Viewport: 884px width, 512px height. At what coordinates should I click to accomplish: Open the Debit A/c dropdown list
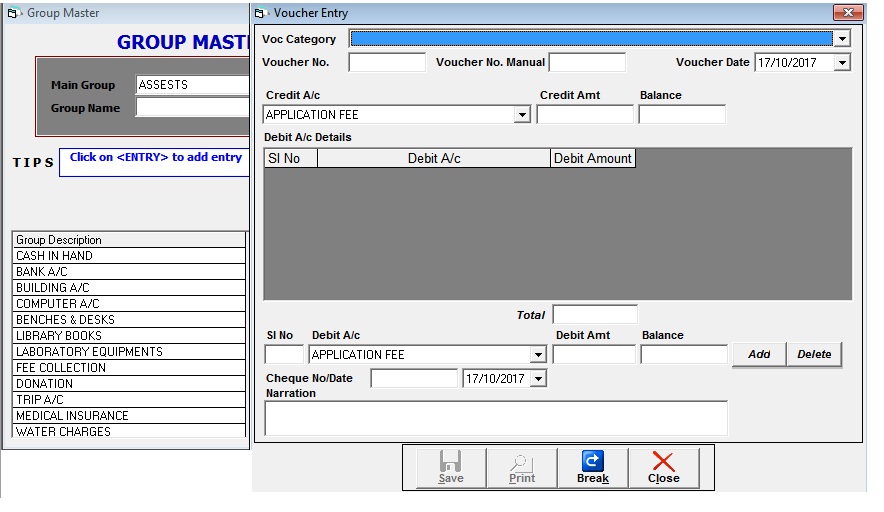click(x=538, y=355)
